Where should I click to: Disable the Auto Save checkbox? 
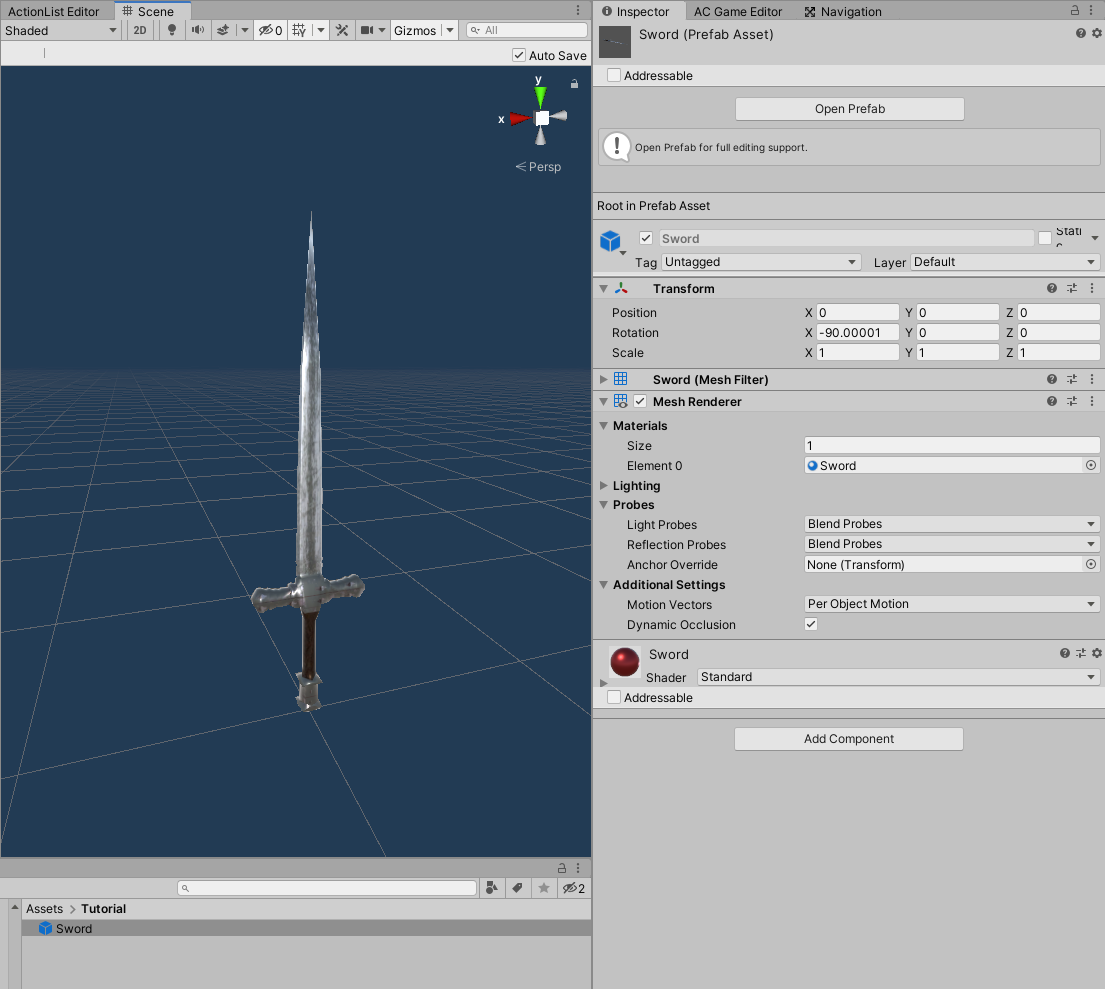tap(518, 56)
